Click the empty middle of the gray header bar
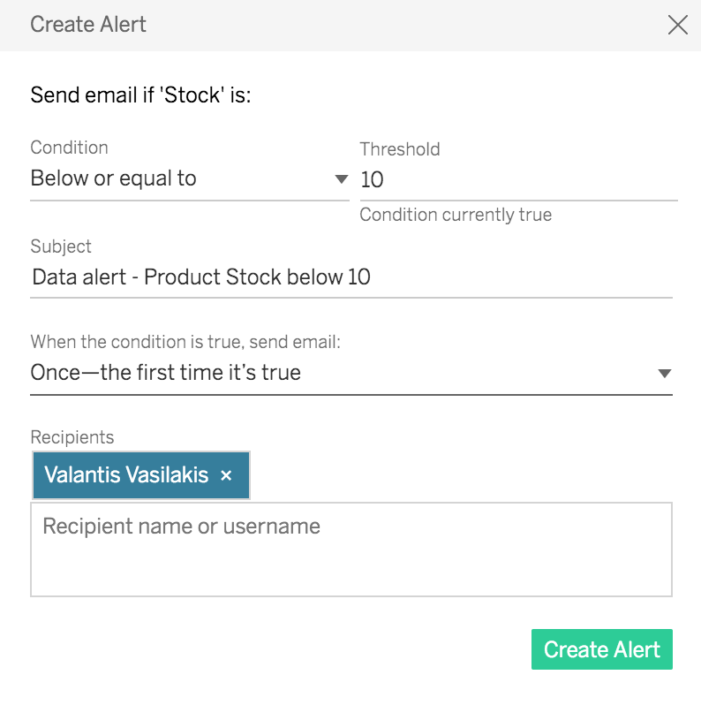The image size is (701, 705). click(400, 25)
